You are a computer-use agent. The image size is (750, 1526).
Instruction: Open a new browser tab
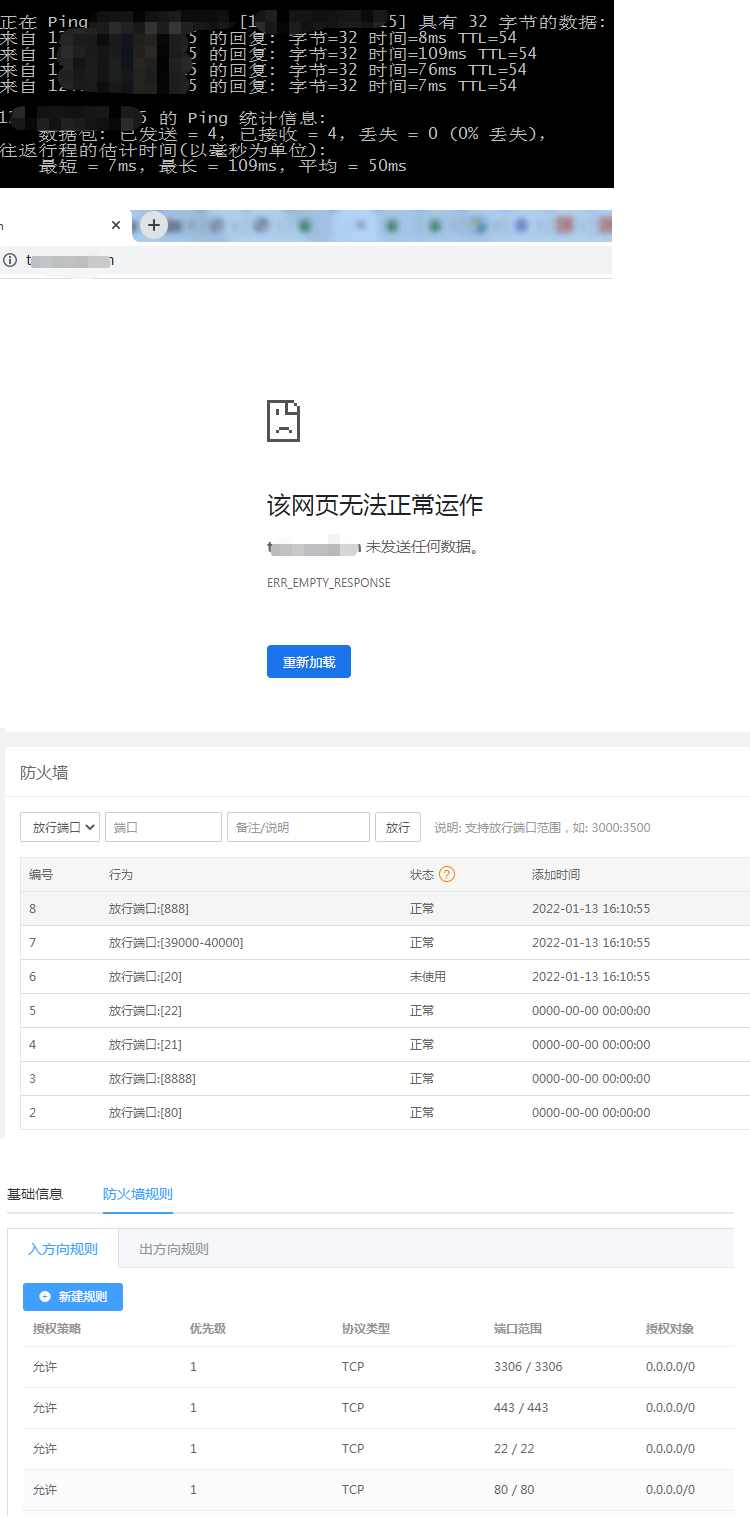point(154,225)
